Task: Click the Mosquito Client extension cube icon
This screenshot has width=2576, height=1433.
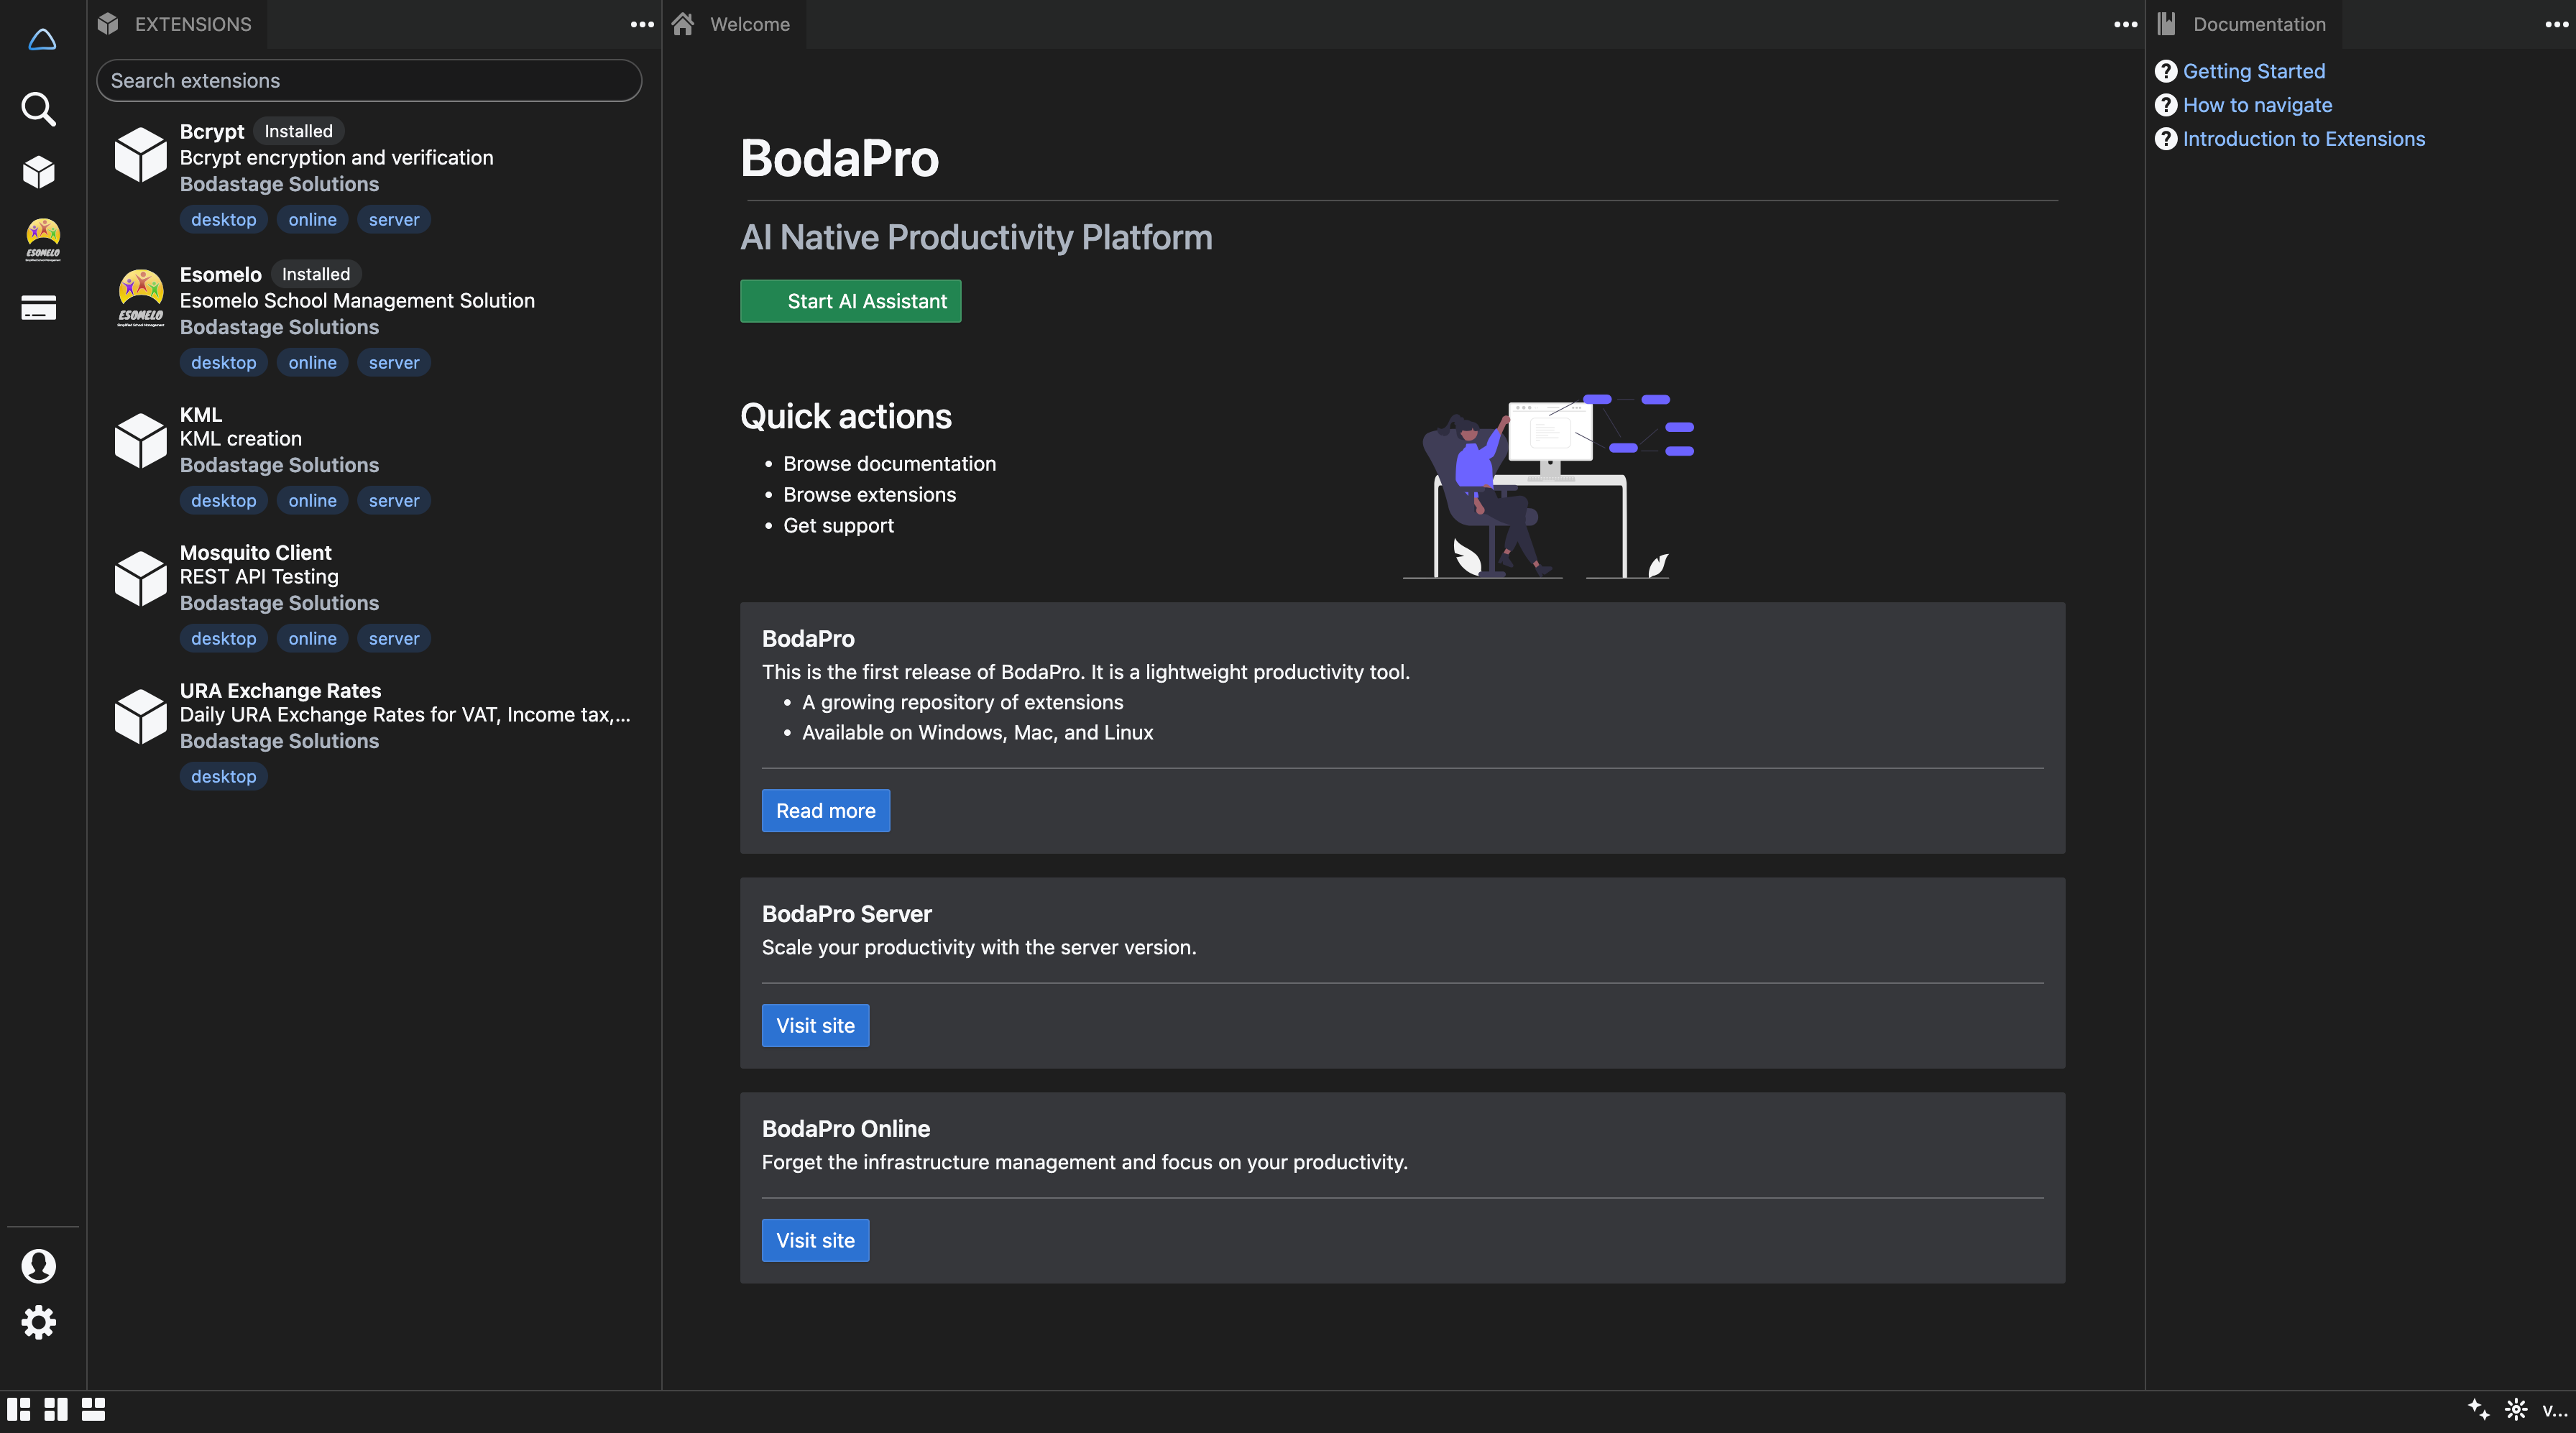Action: click(141, 579)
